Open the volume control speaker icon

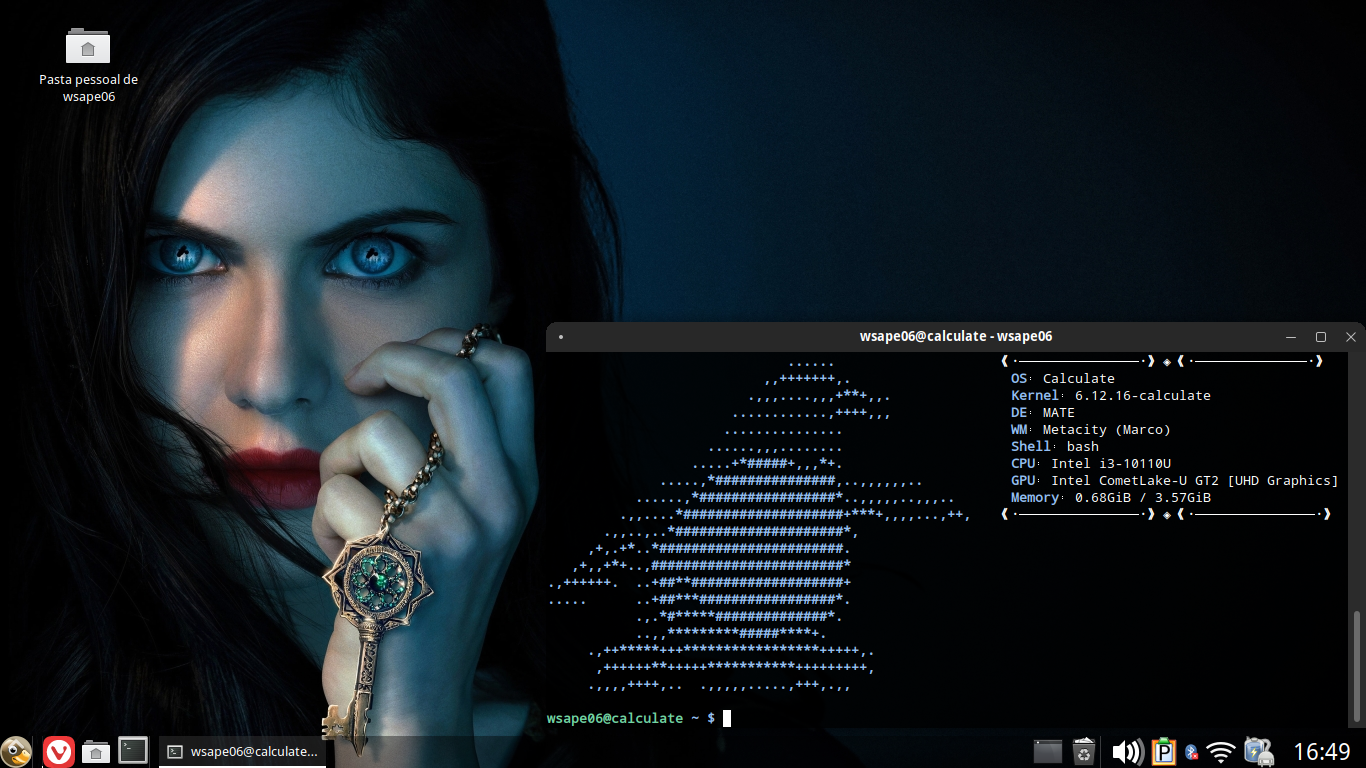click(1128, 751)
